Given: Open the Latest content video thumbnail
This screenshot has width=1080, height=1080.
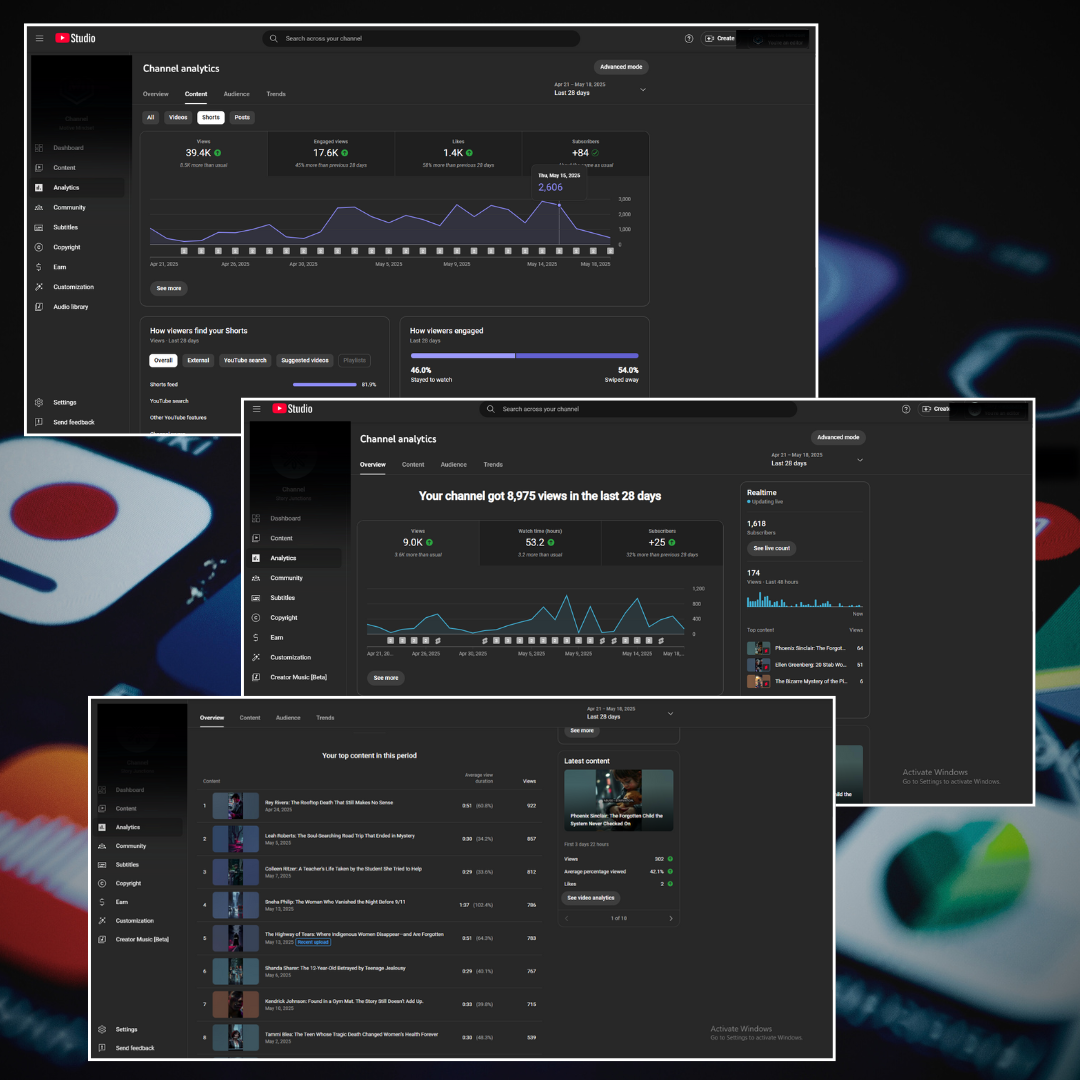Looking at the screenshot, I should coord(619,801).
